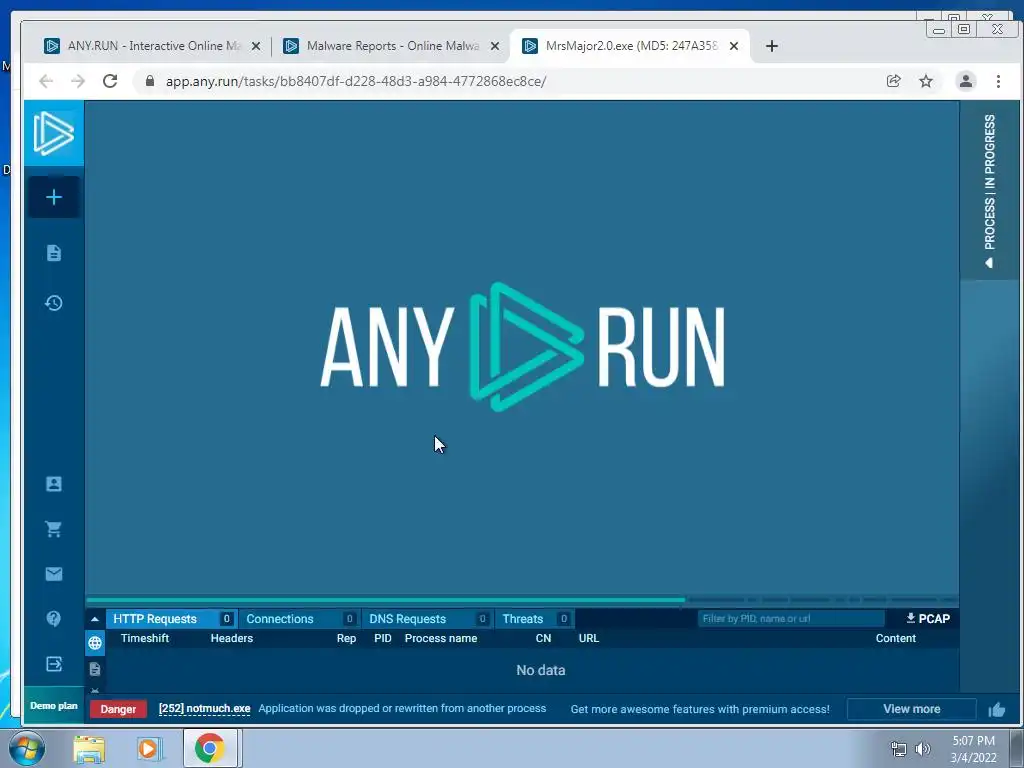Click the URL column header

point(588,638)
